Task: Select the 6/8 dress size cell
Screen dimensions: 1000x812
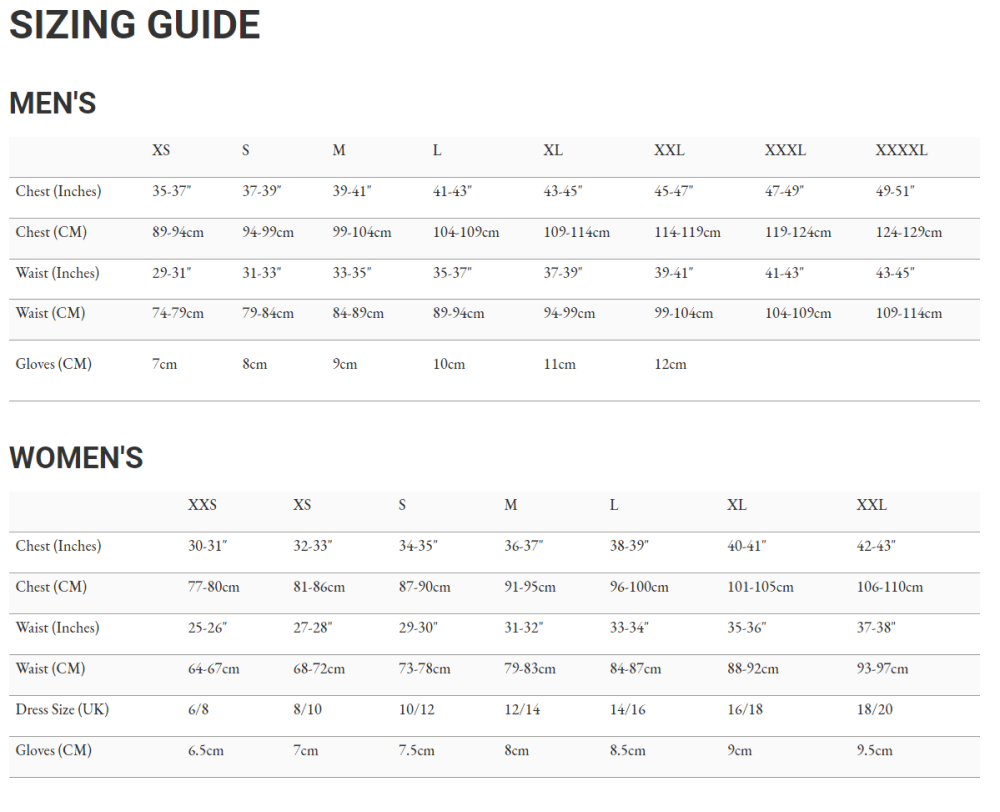Action: click(200, 710)
